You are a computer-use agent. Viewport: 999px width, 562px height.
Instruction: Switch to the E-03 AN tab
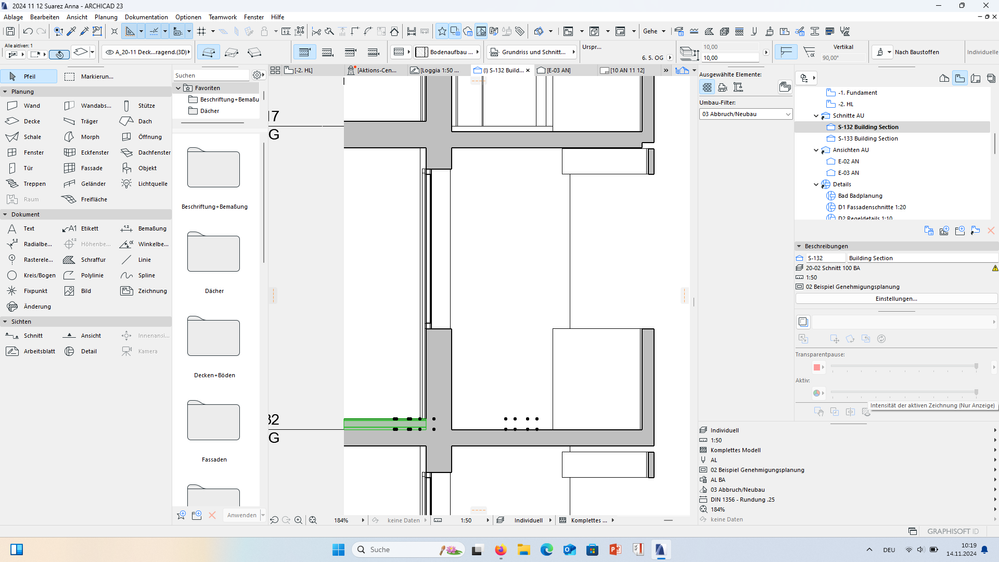tap(559, 70)
